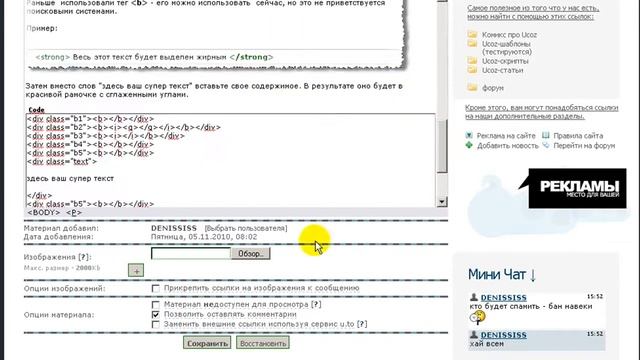Screen dimensions: 640x360
Task: Click the icon next to Перейти на форум
Action: [546, 145]
